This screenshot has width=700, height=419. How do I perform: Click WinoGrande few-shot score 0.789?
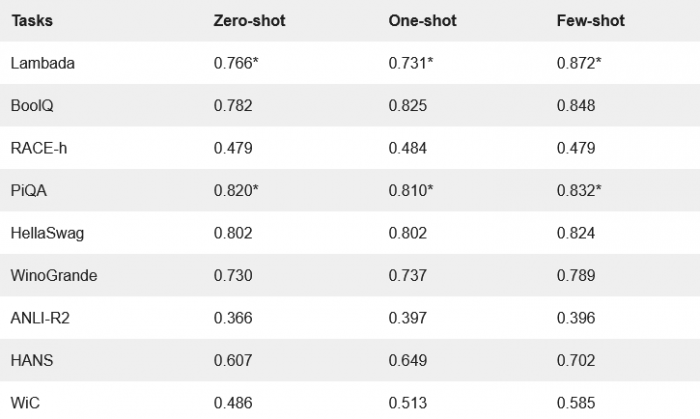pyautogui.click(x=576, y=275)
